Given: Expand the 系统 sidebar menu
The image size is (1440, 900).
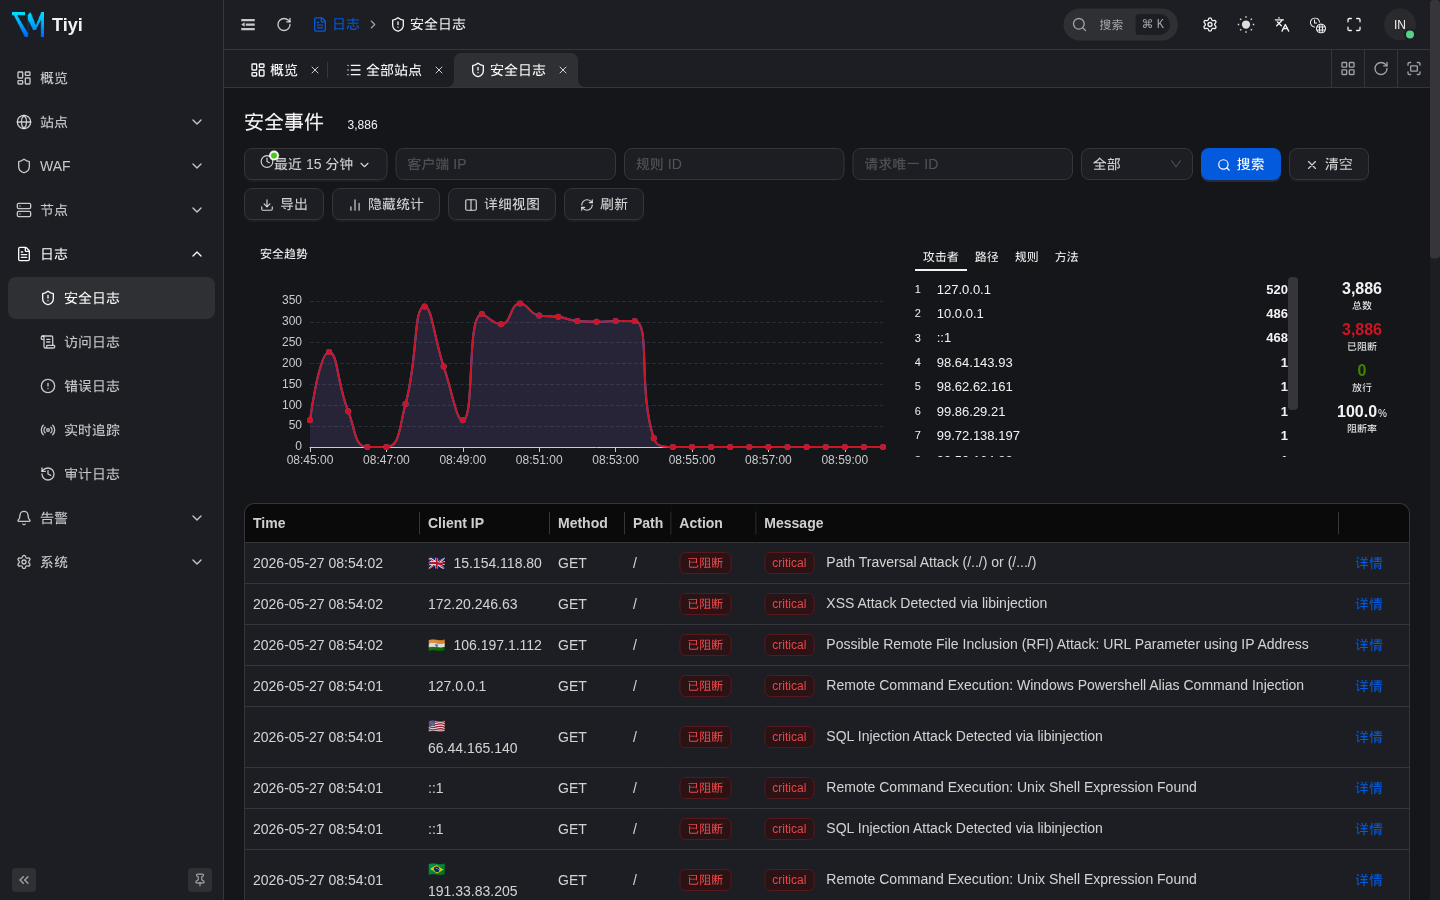Looking at the screenshot, I should 111,562.
